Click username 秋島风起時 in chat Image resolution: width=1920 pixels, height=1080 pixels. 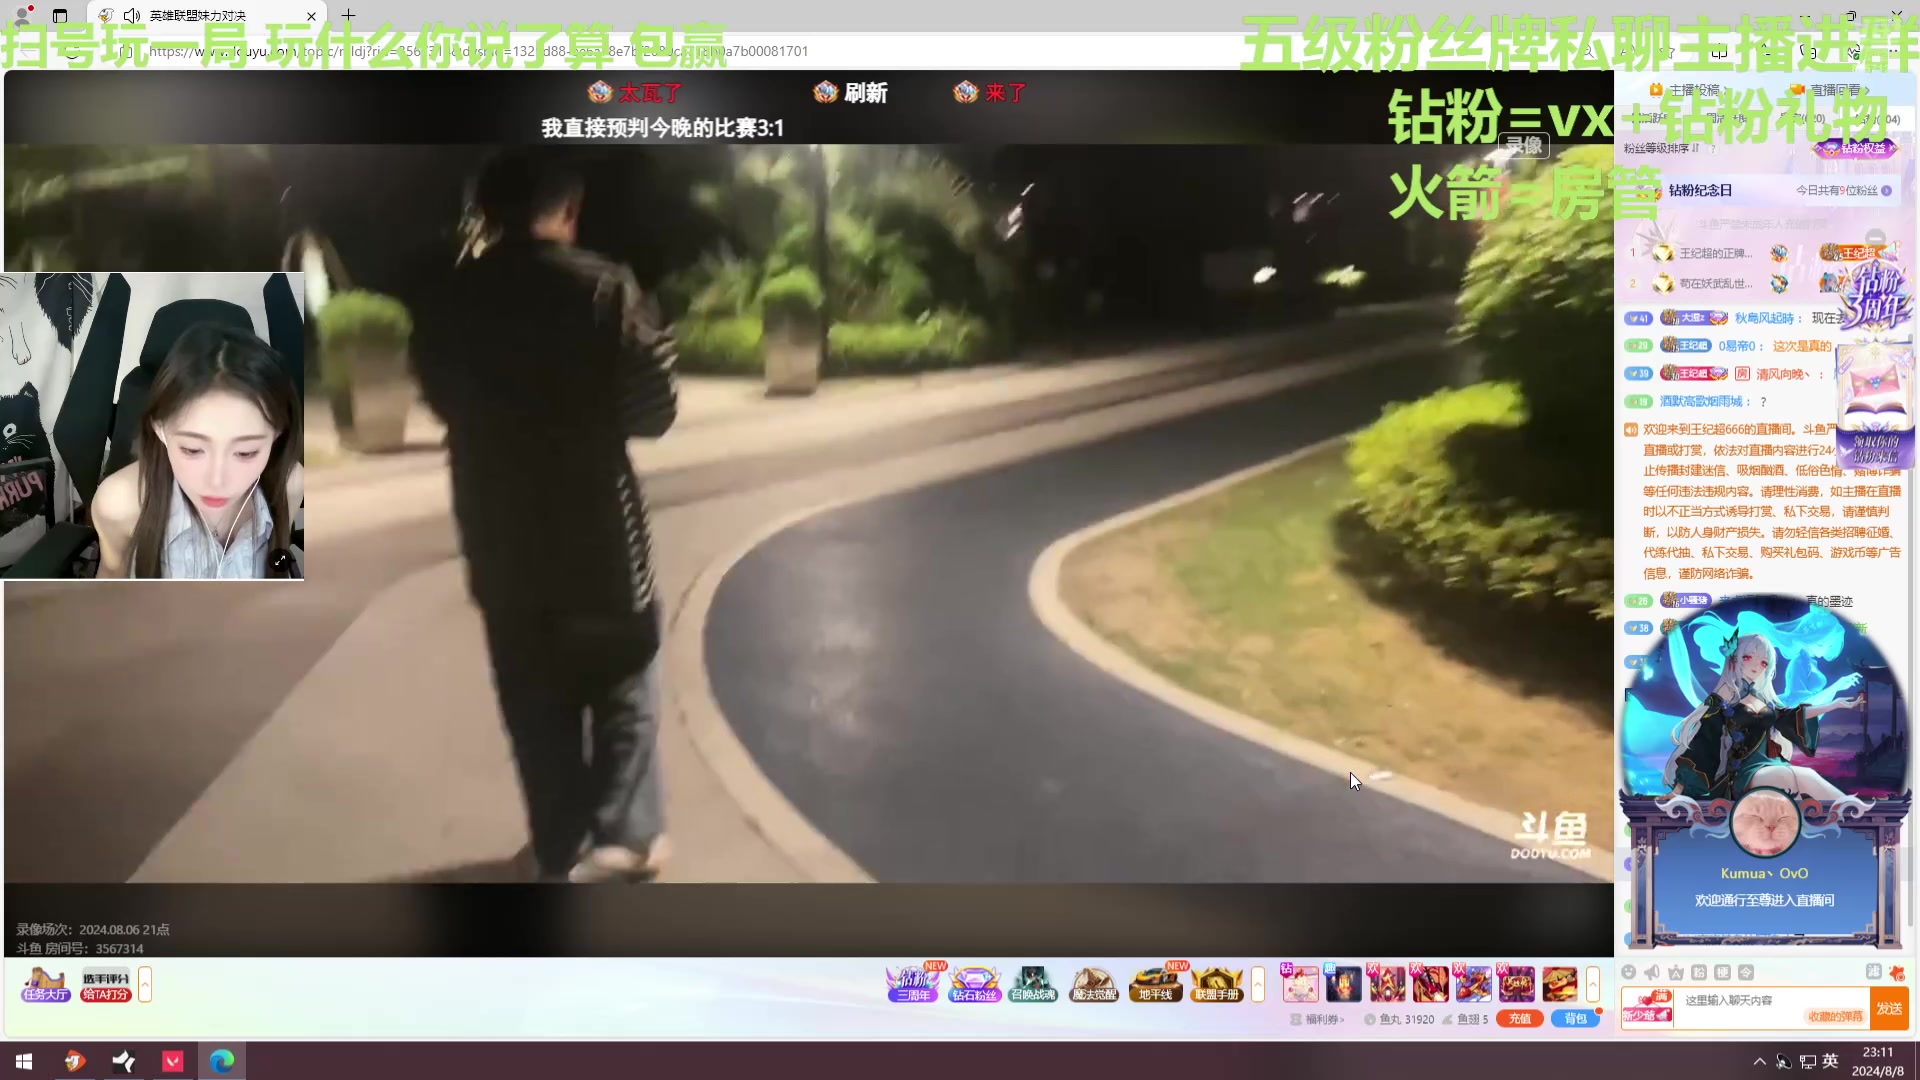1764,318
